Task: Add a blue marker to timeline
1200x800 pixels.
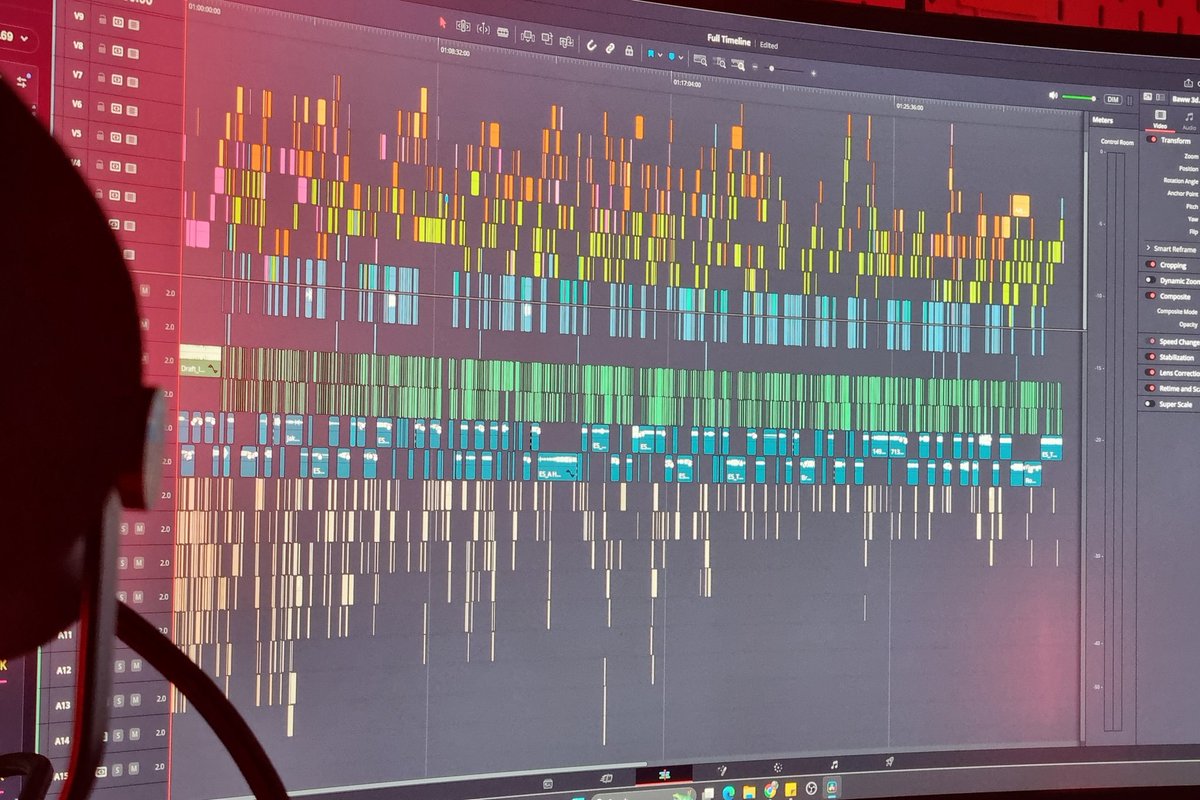Action: click(x=671, y=56)
